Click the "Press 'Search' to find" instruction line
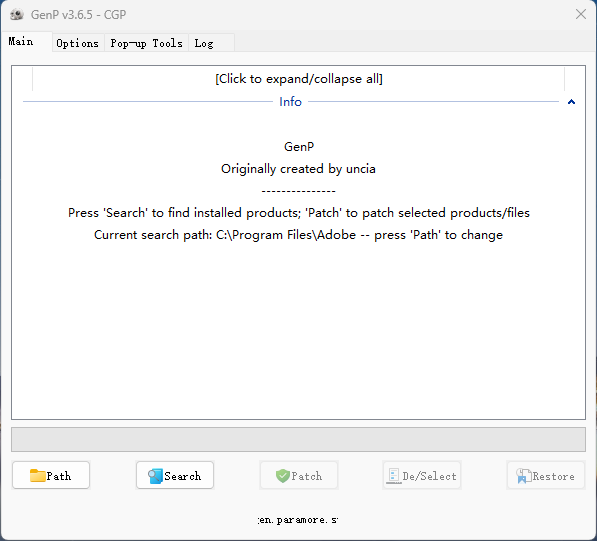597x541 pixels. click(298, 212)
